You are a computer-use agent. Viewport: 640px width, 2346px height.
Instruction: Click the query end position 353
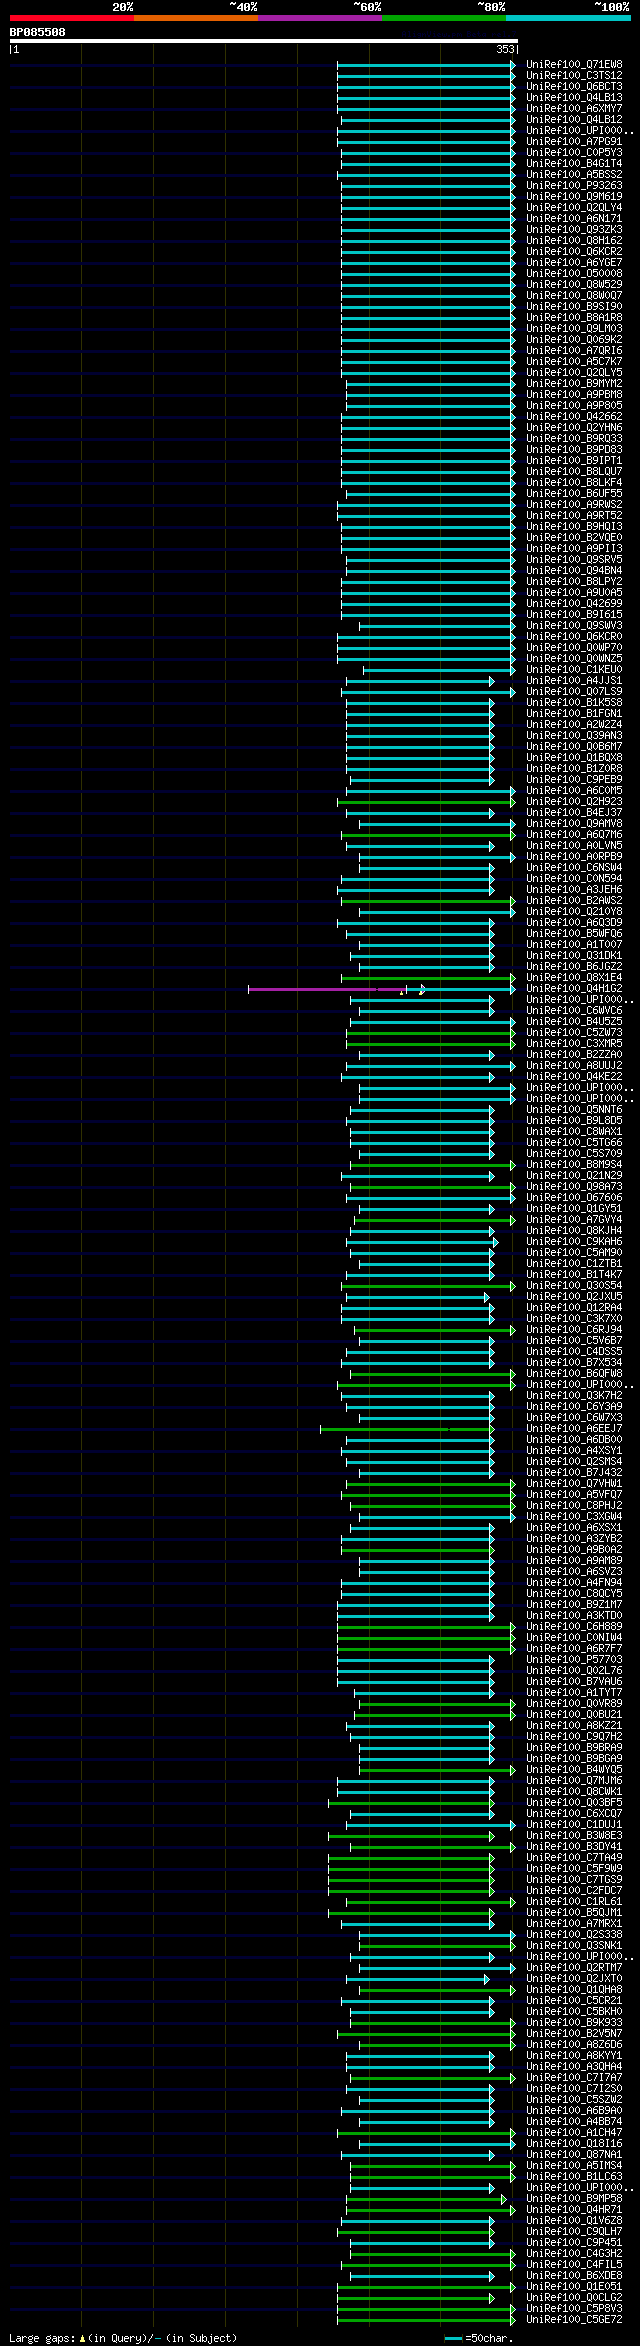[x=504, y=49]
